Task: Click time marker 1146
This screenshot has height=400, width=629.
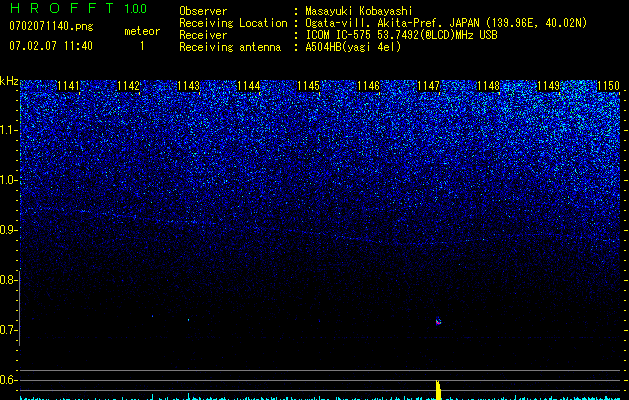Action: click(368, 86)
